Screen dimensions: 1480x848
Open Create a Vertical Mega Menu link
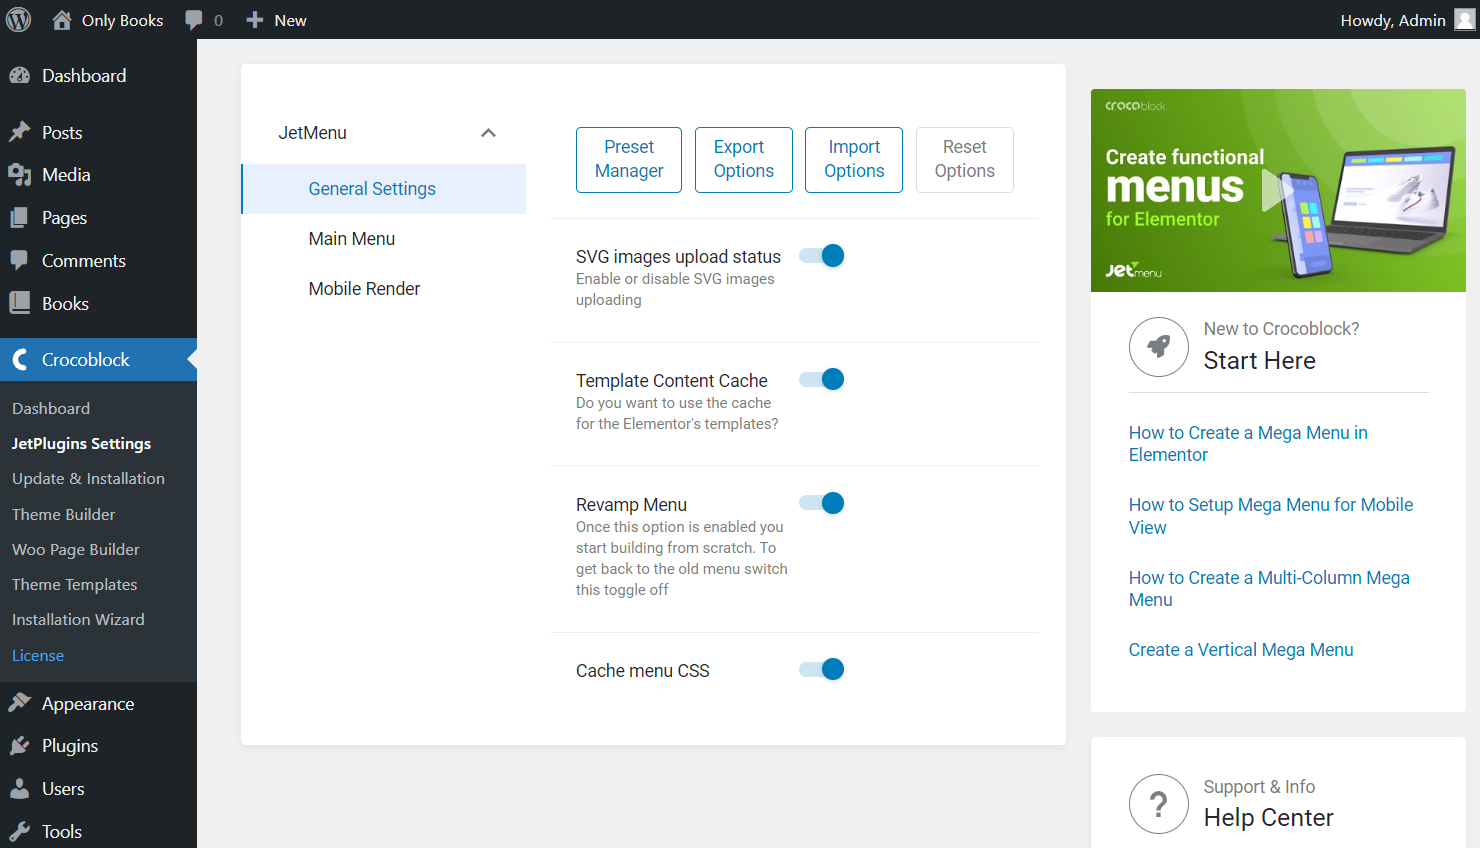(1241, 650)
